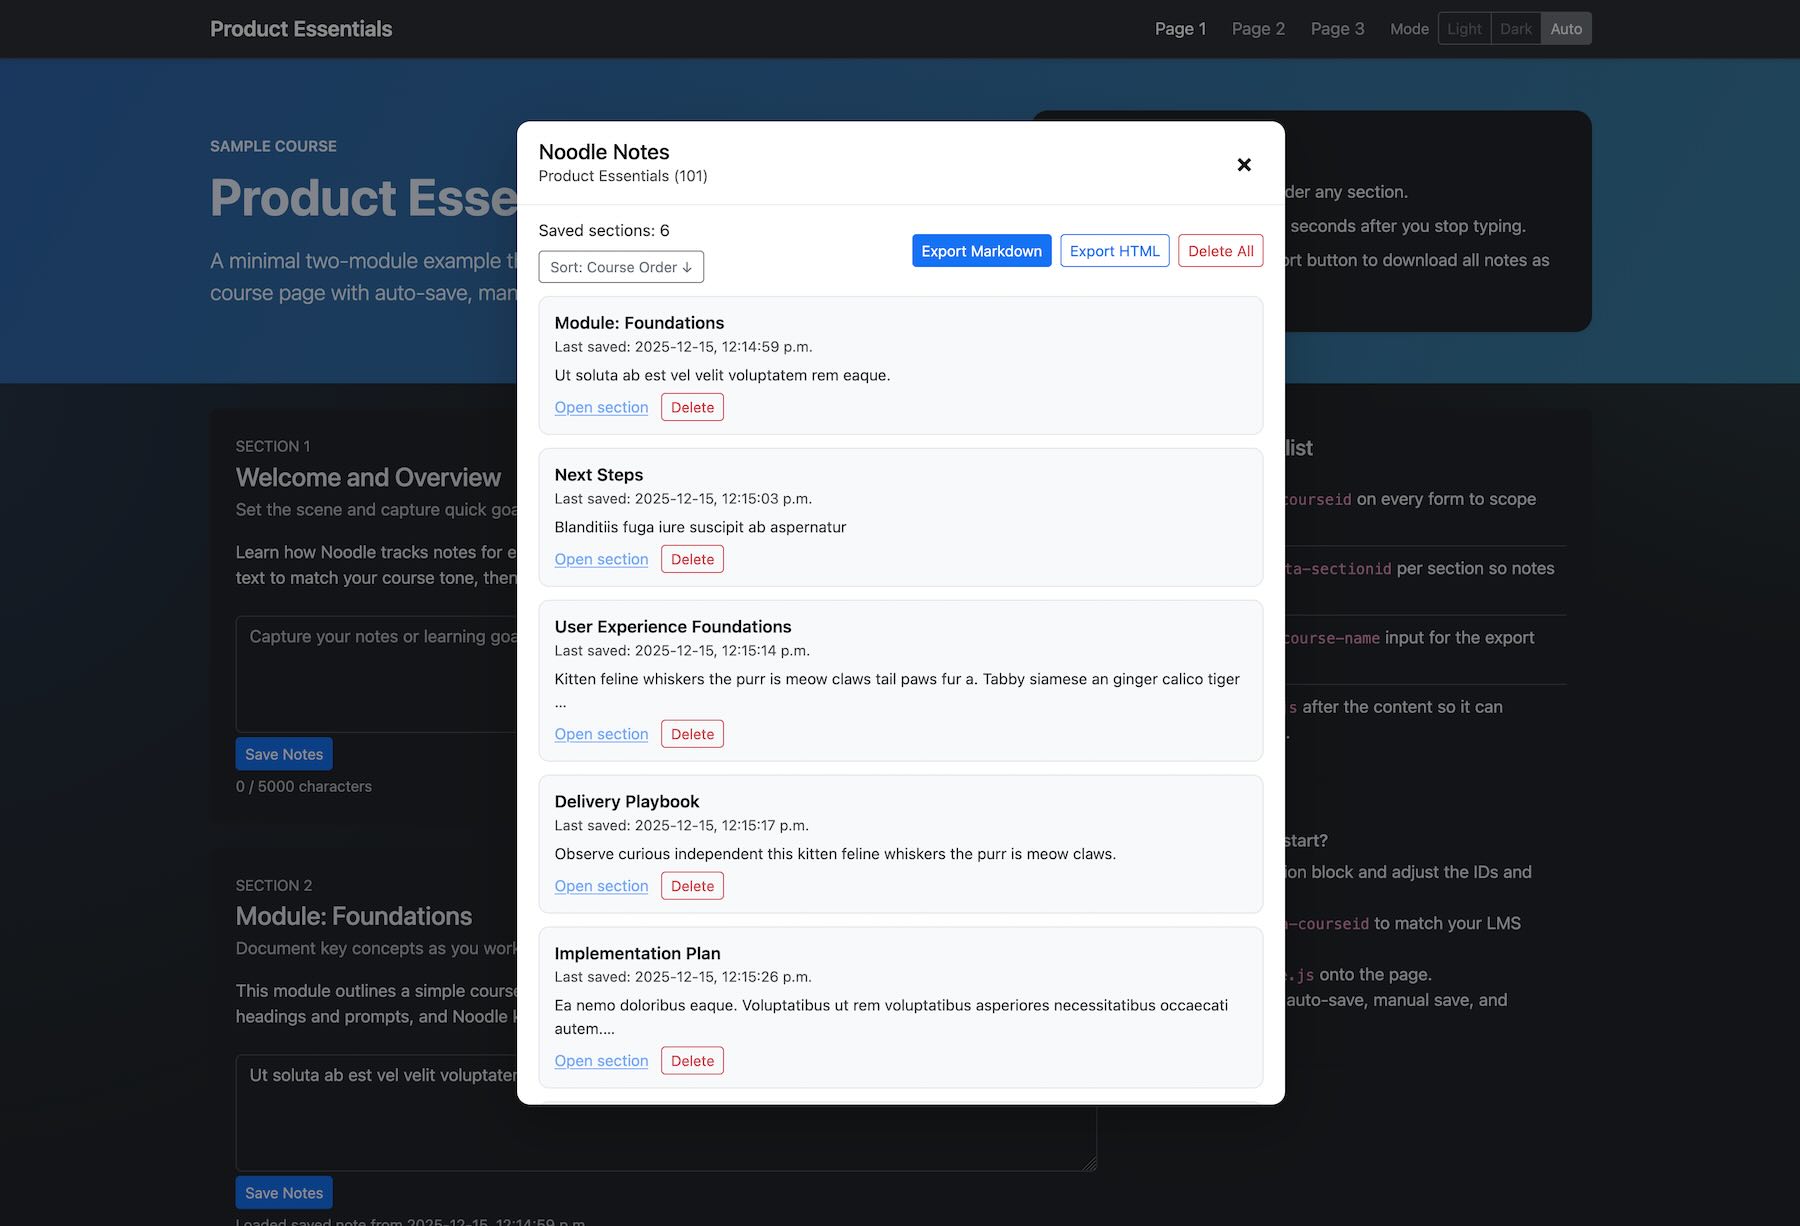Enable Dark mode
1800x1226 pixels.
coord(1515,28)
